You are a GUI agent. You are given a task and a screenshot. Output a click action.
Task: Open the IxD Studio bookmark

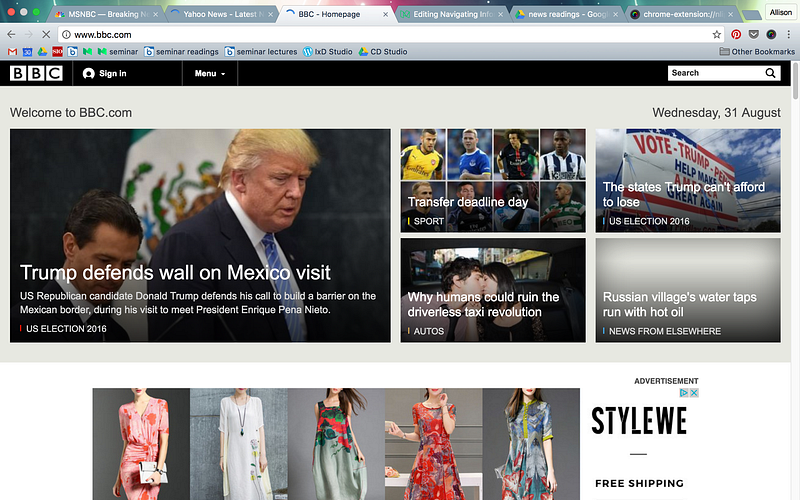click(x=328, y=52)
